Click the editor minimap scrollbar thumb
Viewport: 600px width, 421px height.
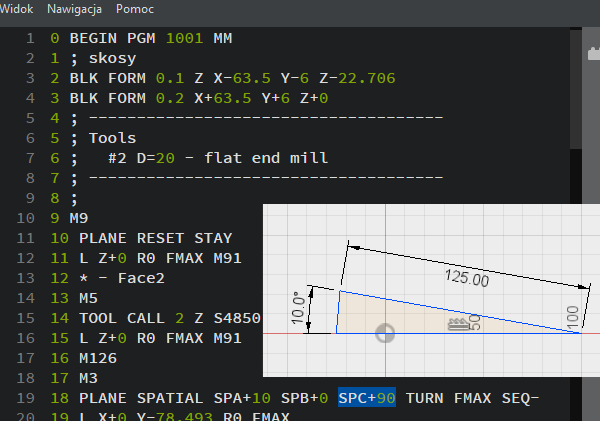coord(576,88)
